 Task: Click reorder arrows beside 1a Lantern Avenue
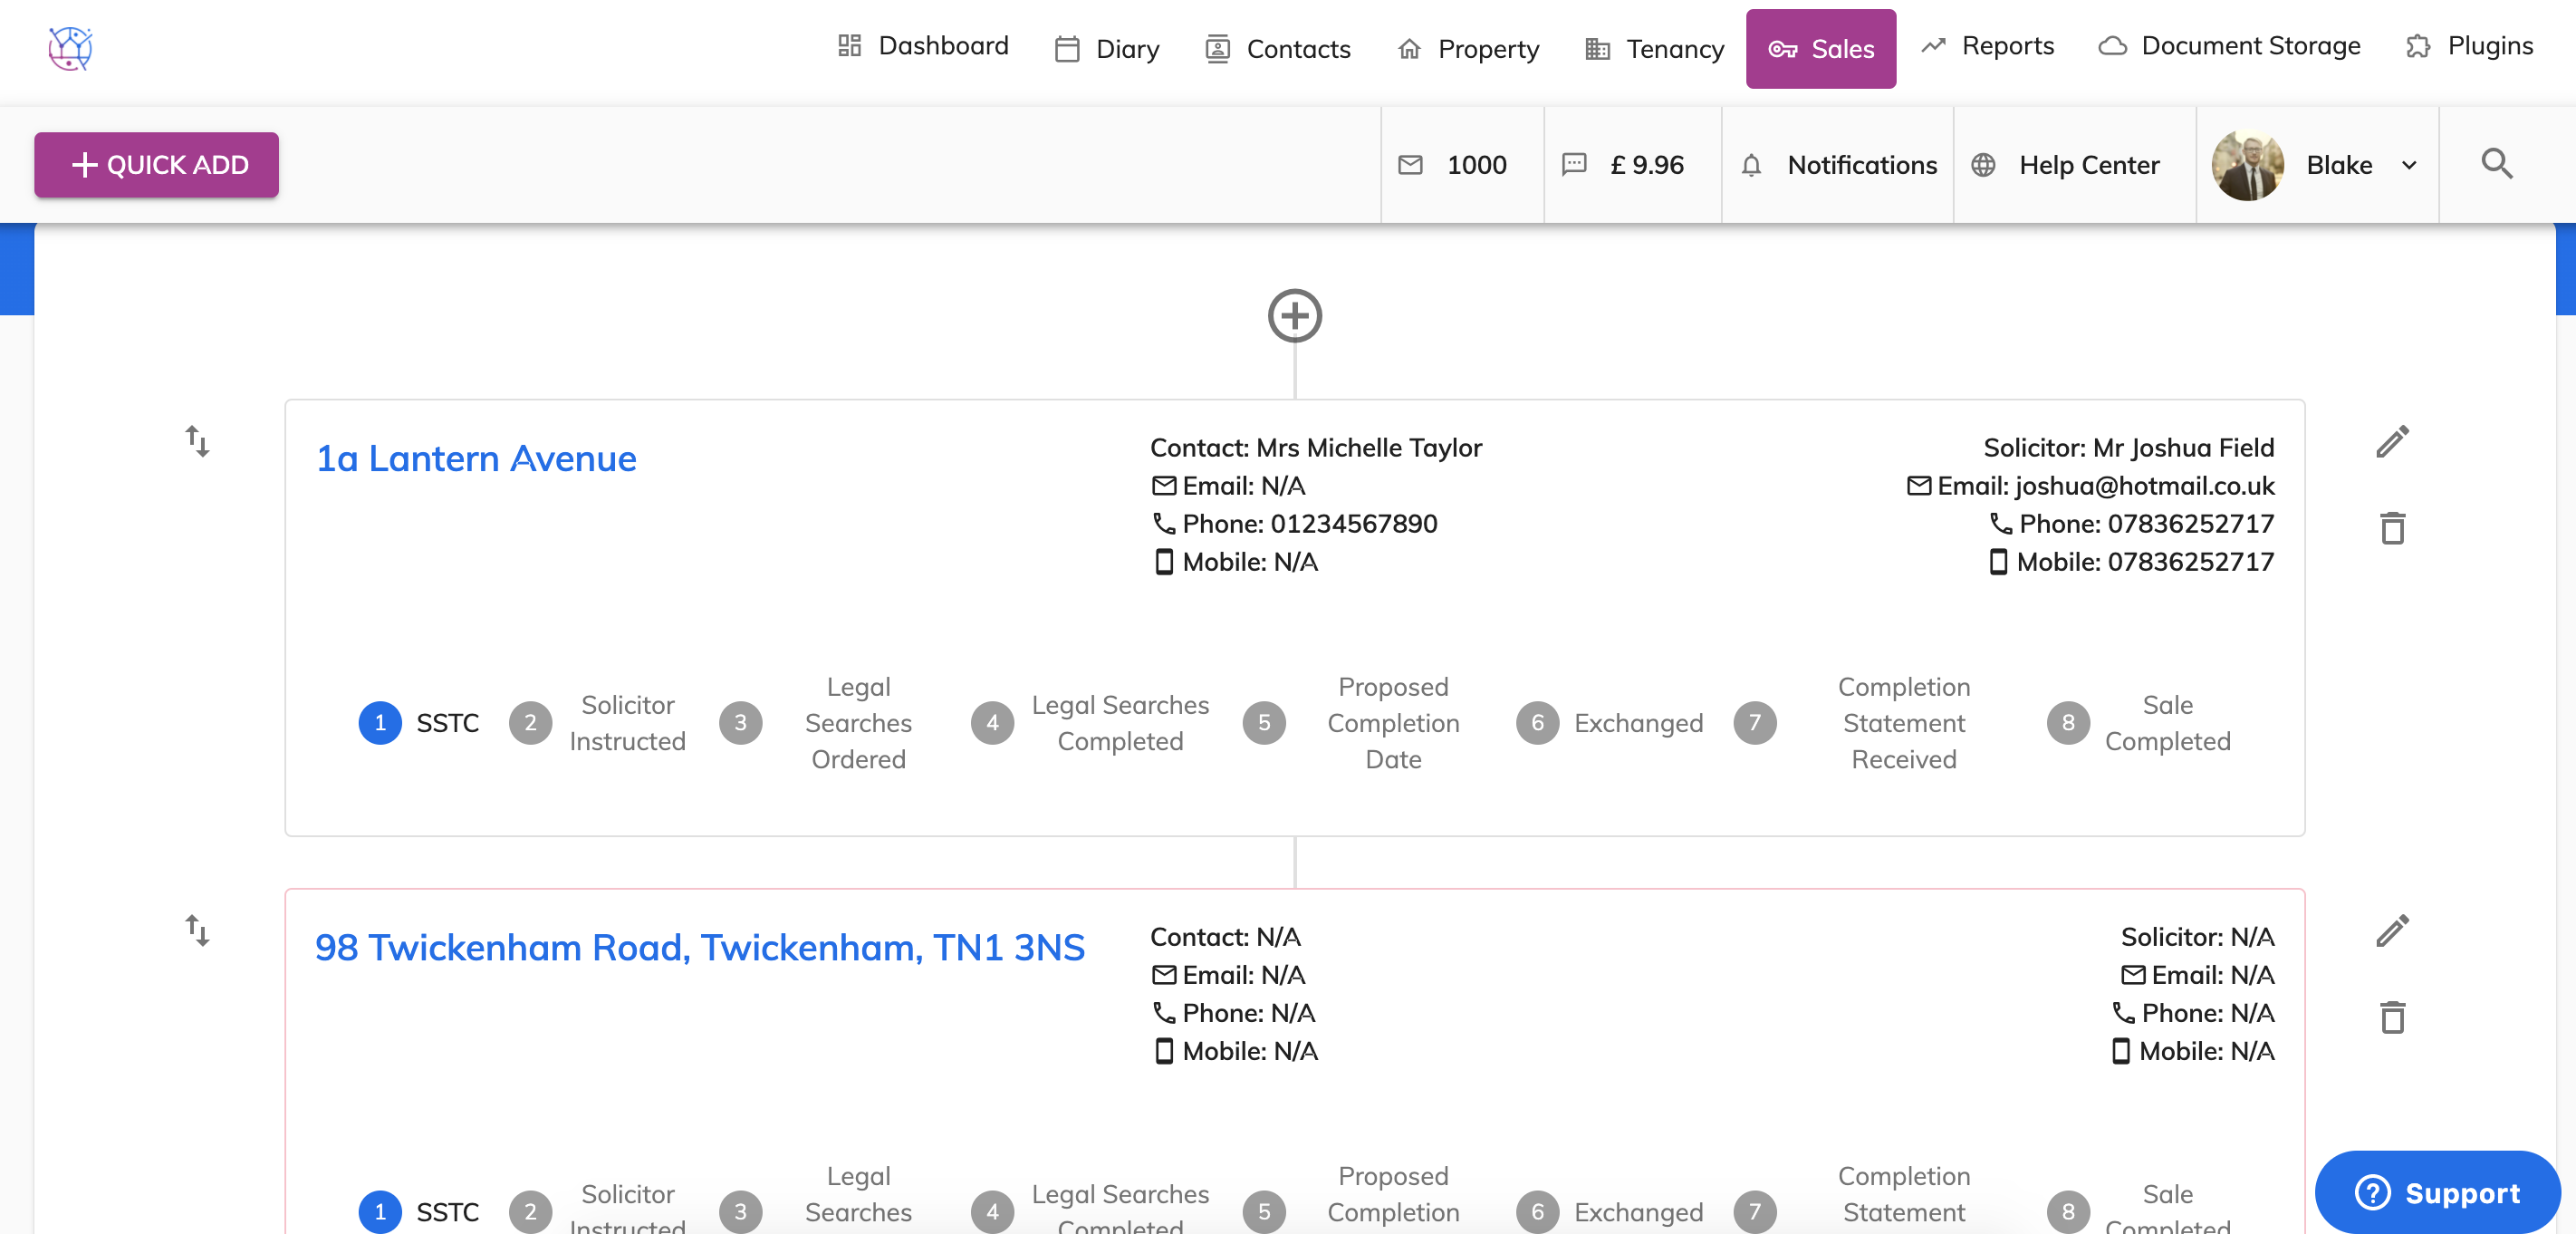197,441
